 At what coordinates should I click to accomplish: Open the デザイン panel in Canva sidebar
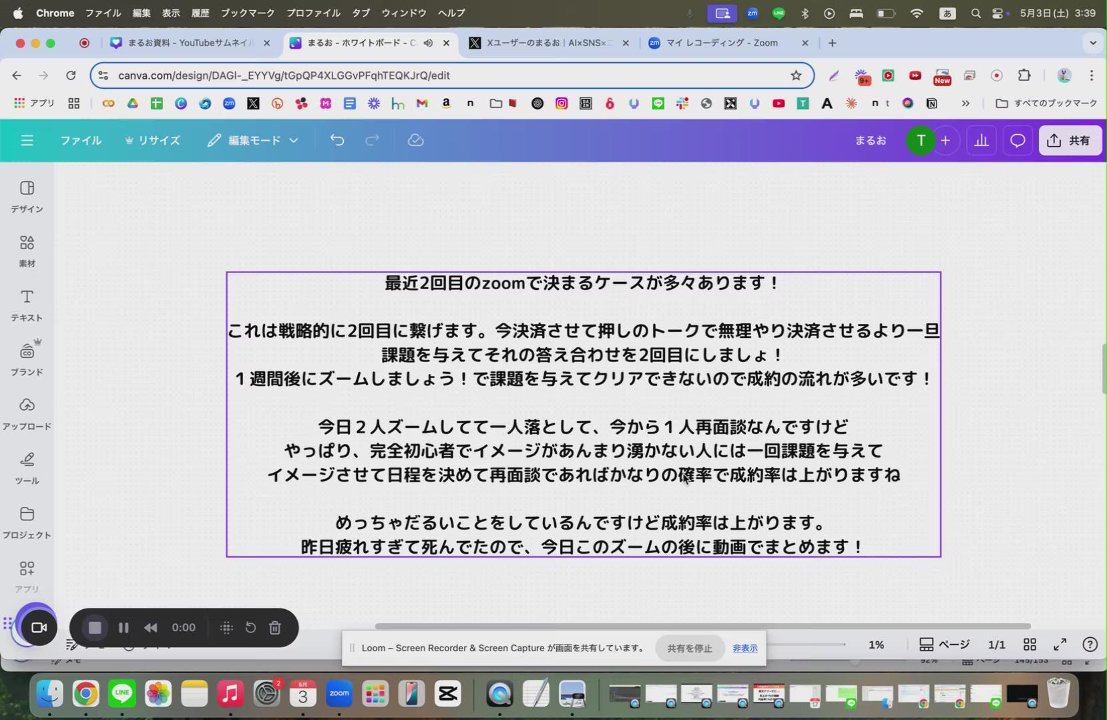pyautogui.click(x=27, y=196)
